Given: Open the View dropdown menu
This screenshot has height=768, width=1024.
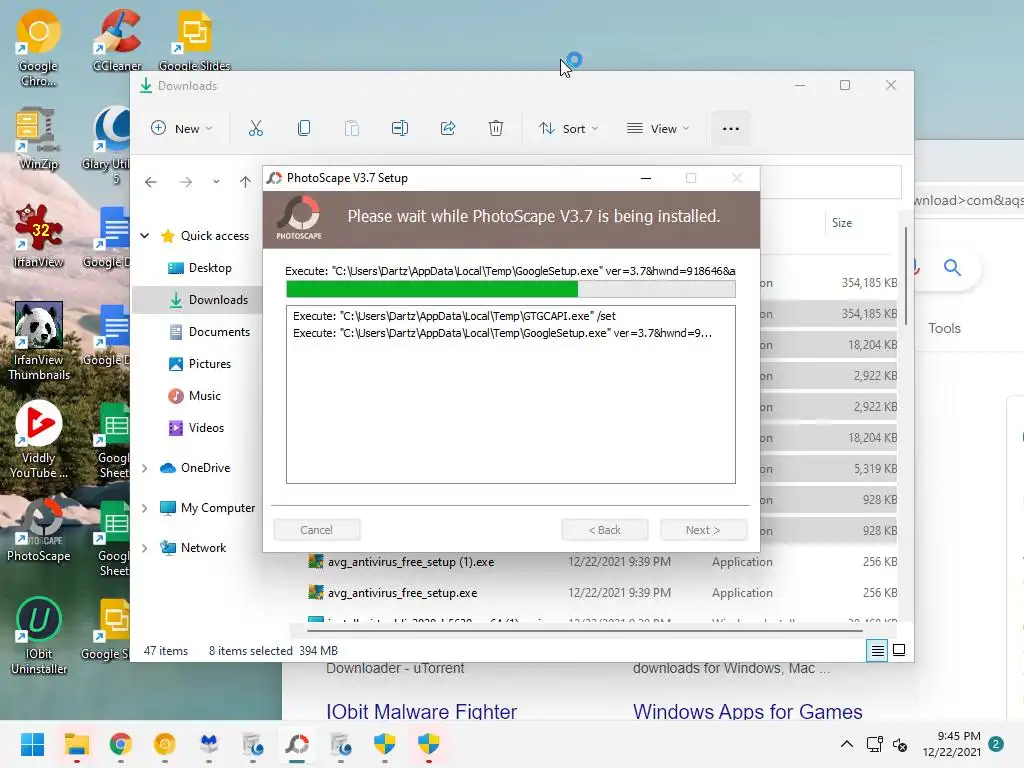Looking at the screenshot, I should [x=658, y=128].
